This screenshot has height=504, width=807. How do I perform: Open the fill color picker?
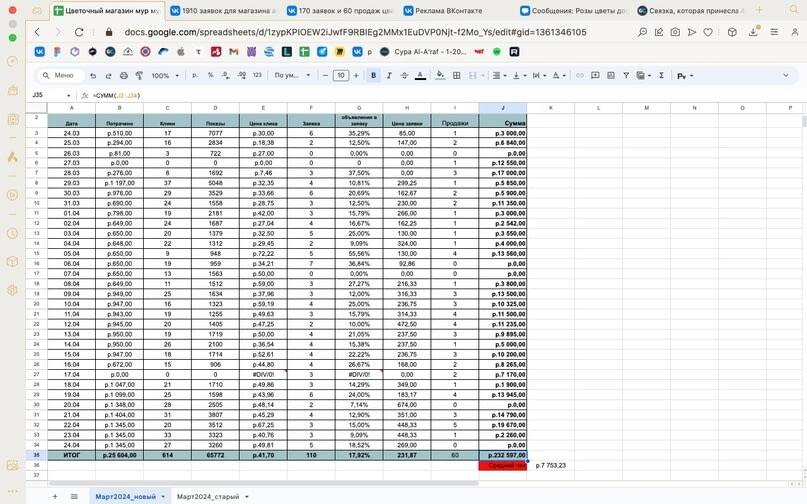tap(441, 75)
